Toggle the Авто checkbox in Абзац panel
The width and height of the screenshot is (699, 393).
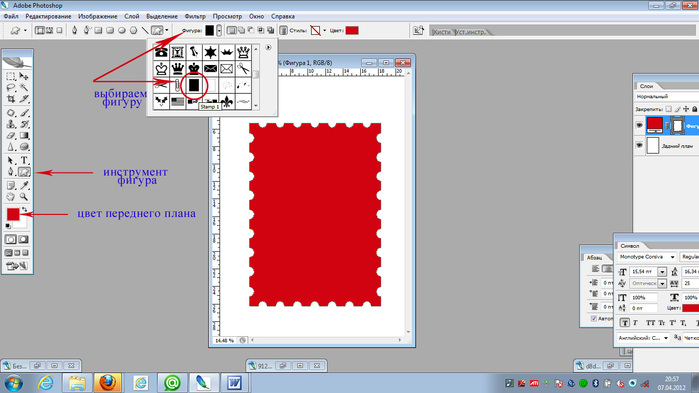tap(594, 318)
